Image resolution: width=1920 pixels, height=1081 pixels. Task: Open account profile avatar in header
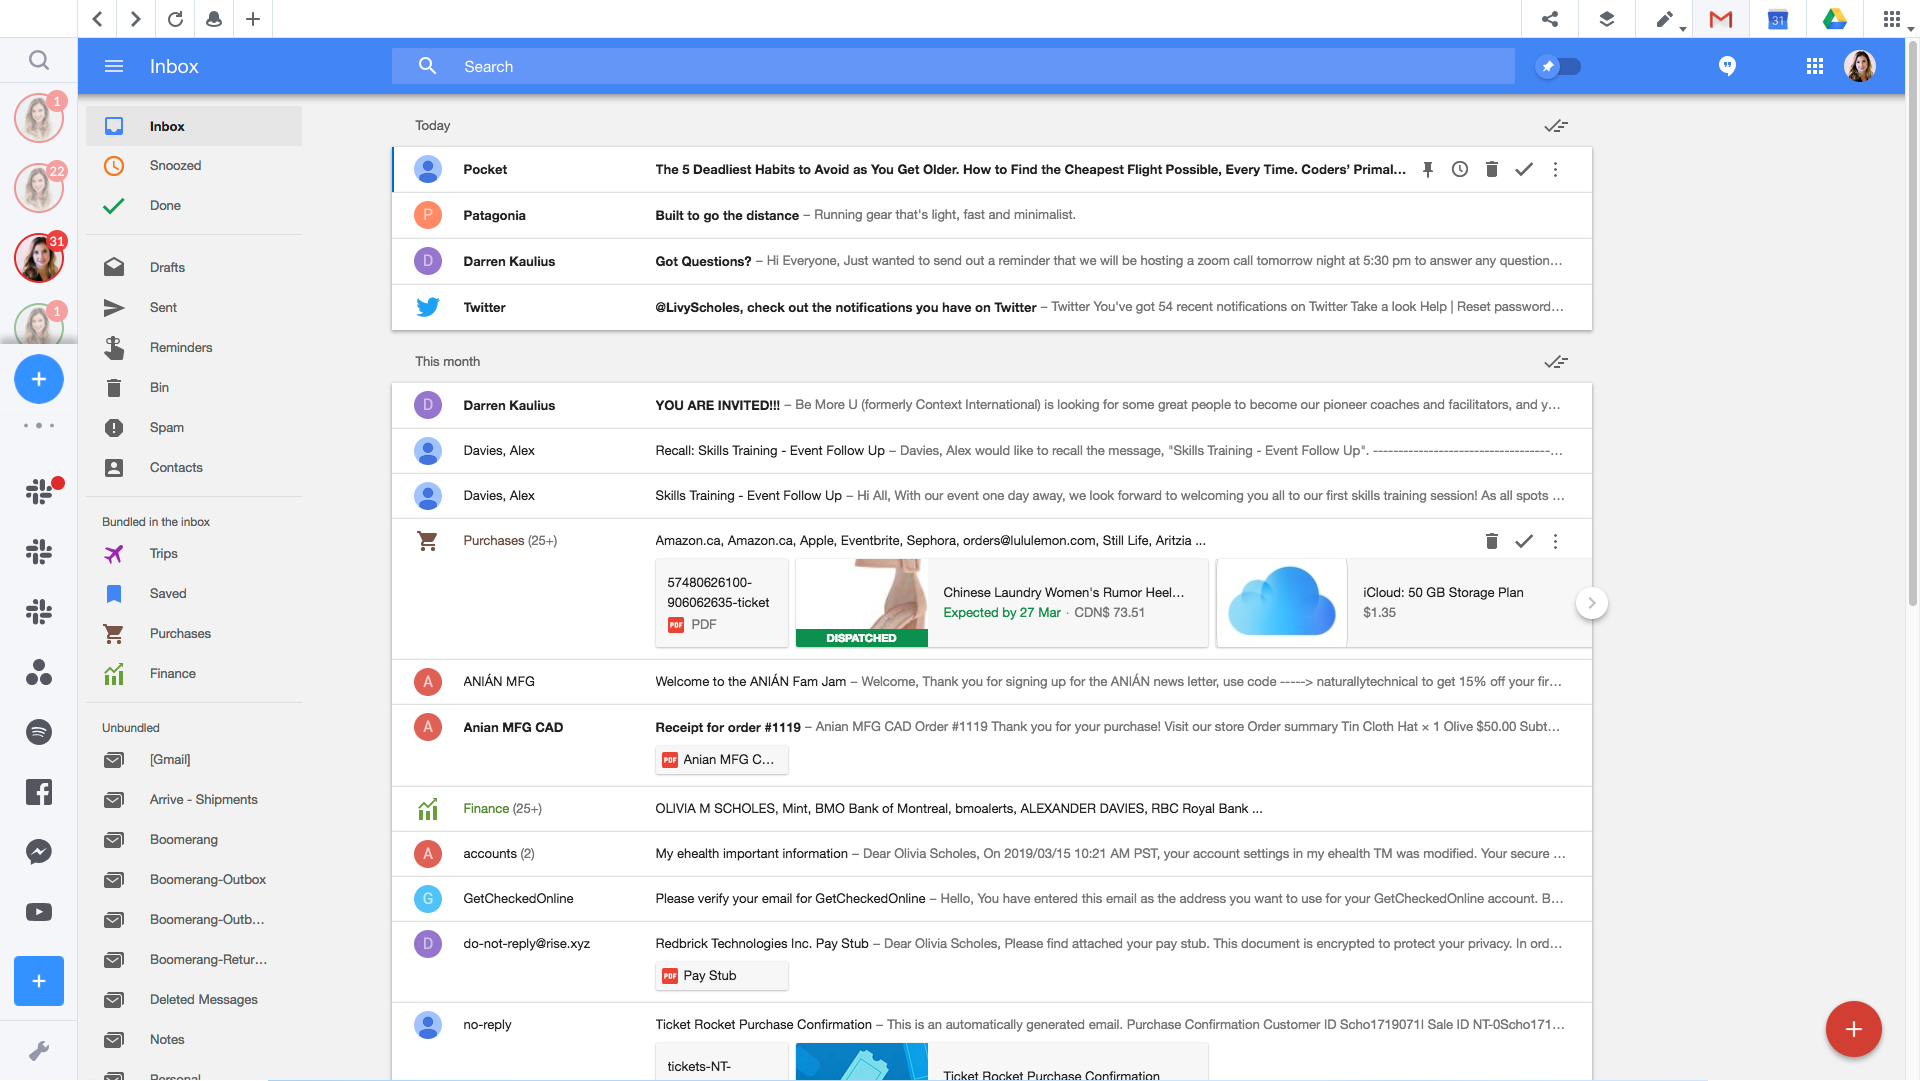(x=1860, y=66)
